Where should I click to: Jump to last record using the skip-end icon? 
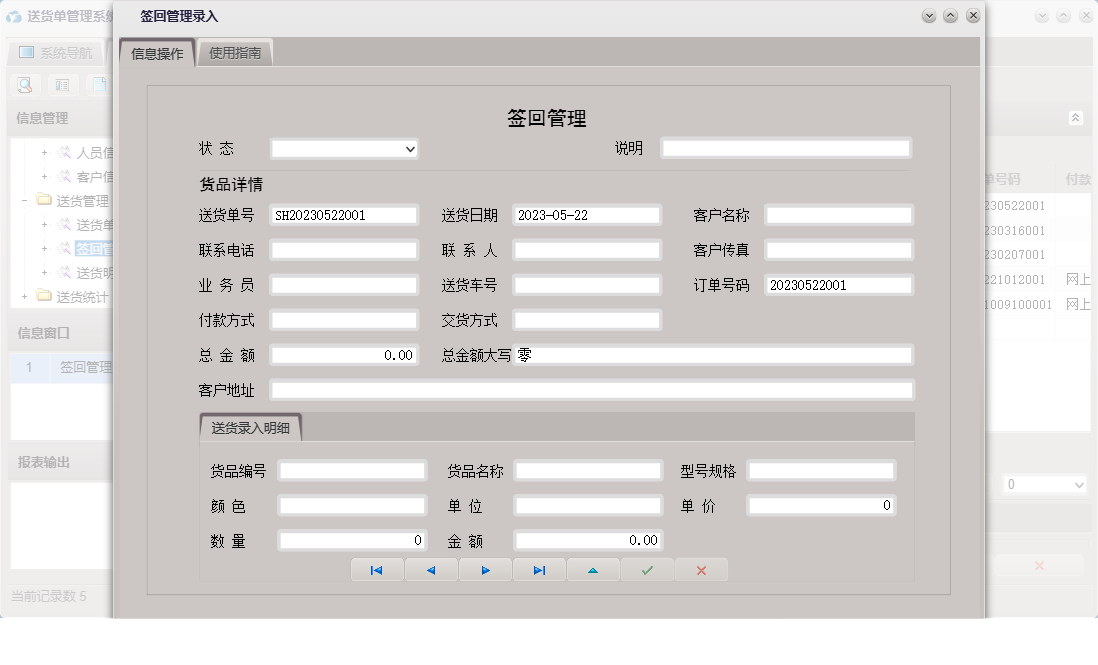(539, 569)
